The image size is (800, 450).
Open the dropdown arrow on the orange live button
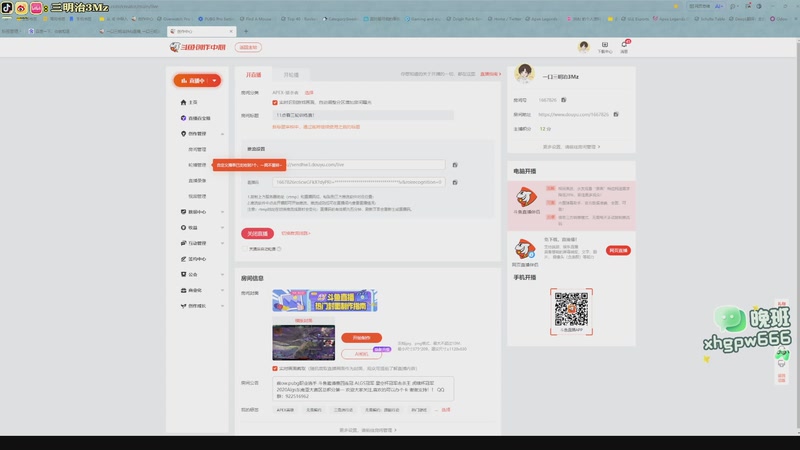point(214,81)
